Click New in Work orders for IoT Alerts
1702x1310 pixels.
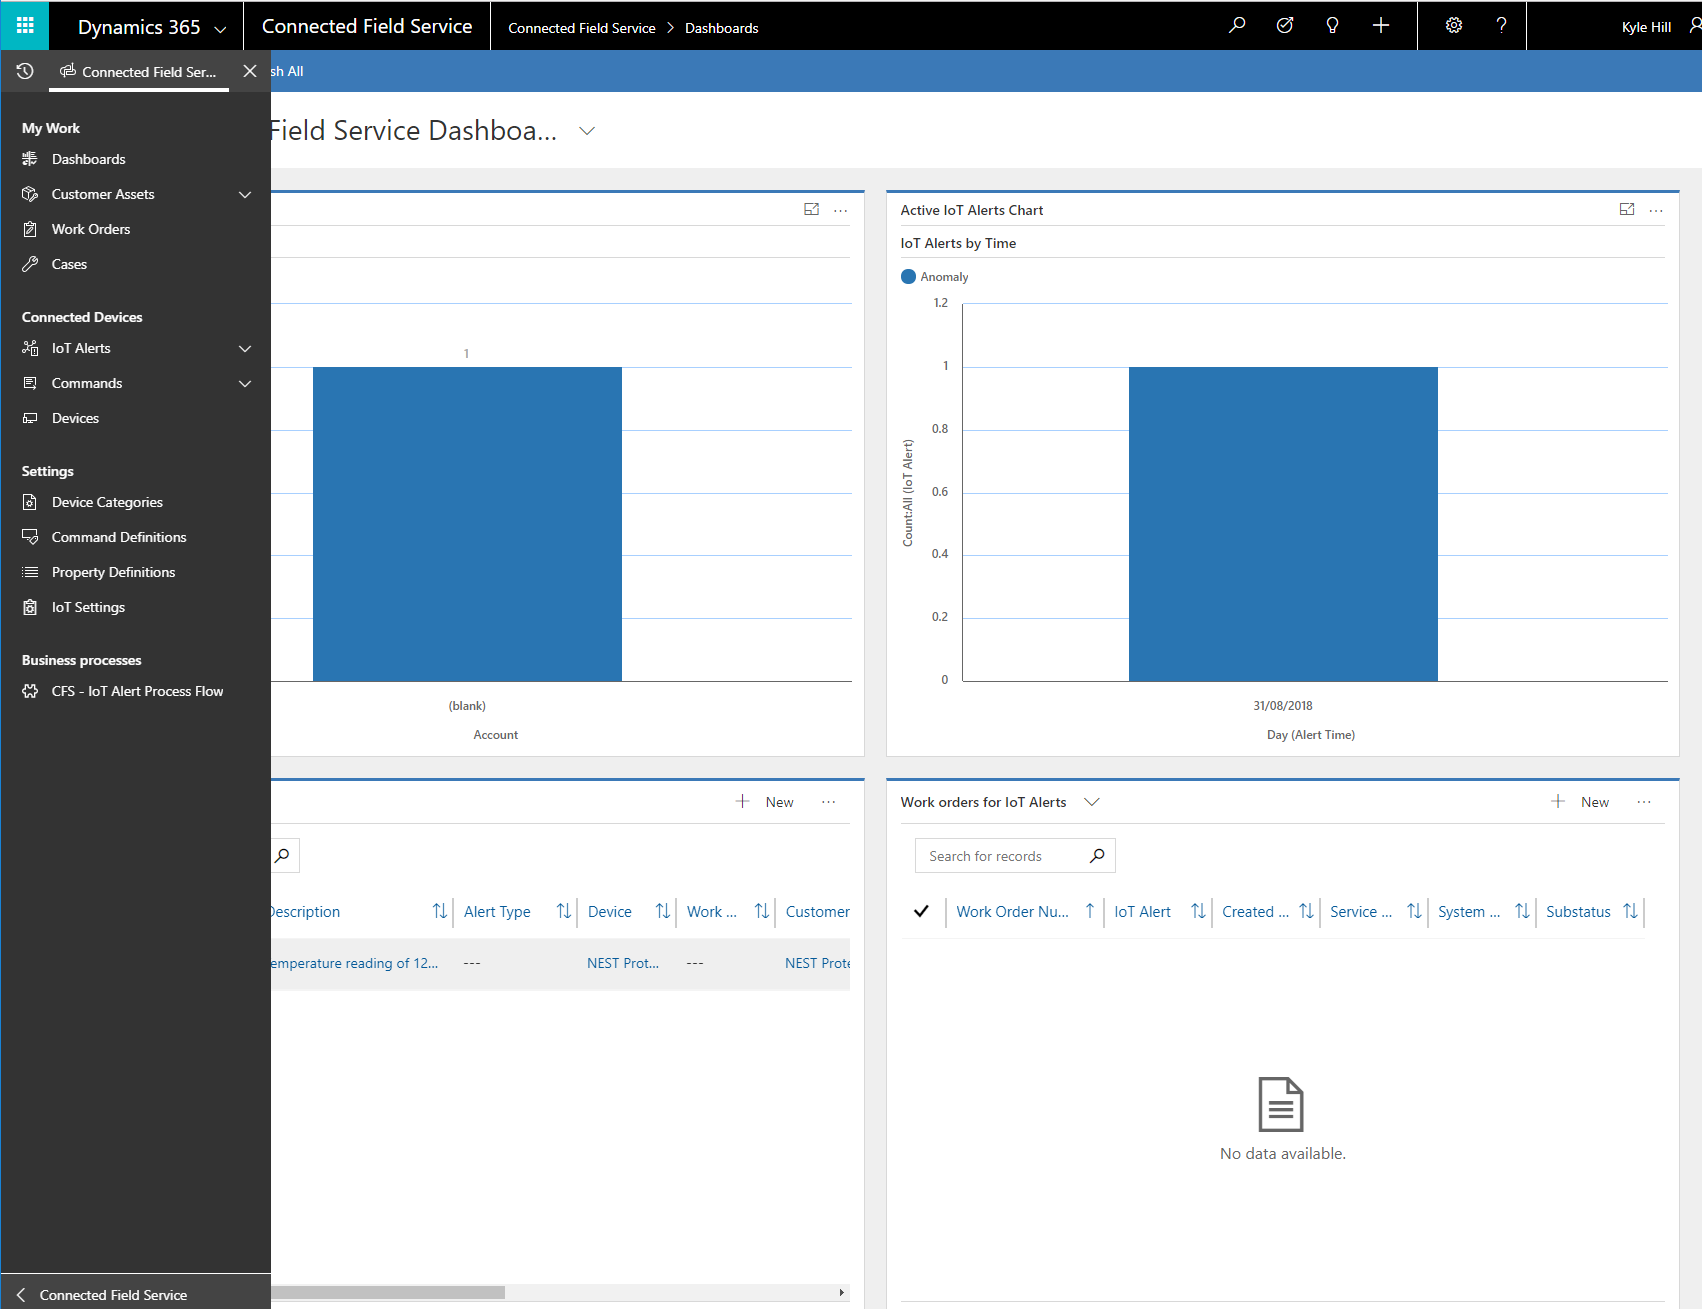[x=1580, y=802]
